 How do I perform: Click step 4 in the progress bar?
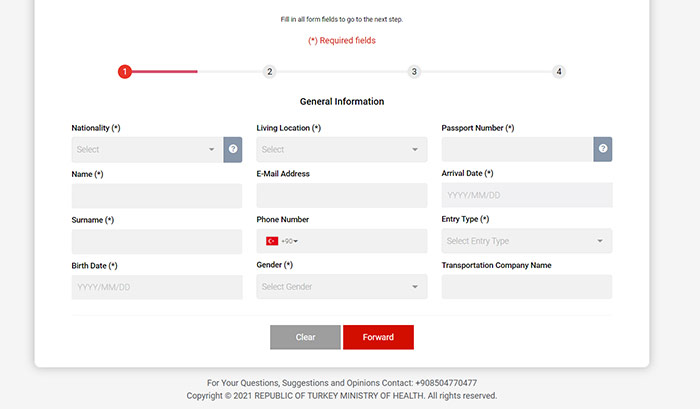pyautogui.click(x=559, y=72)
